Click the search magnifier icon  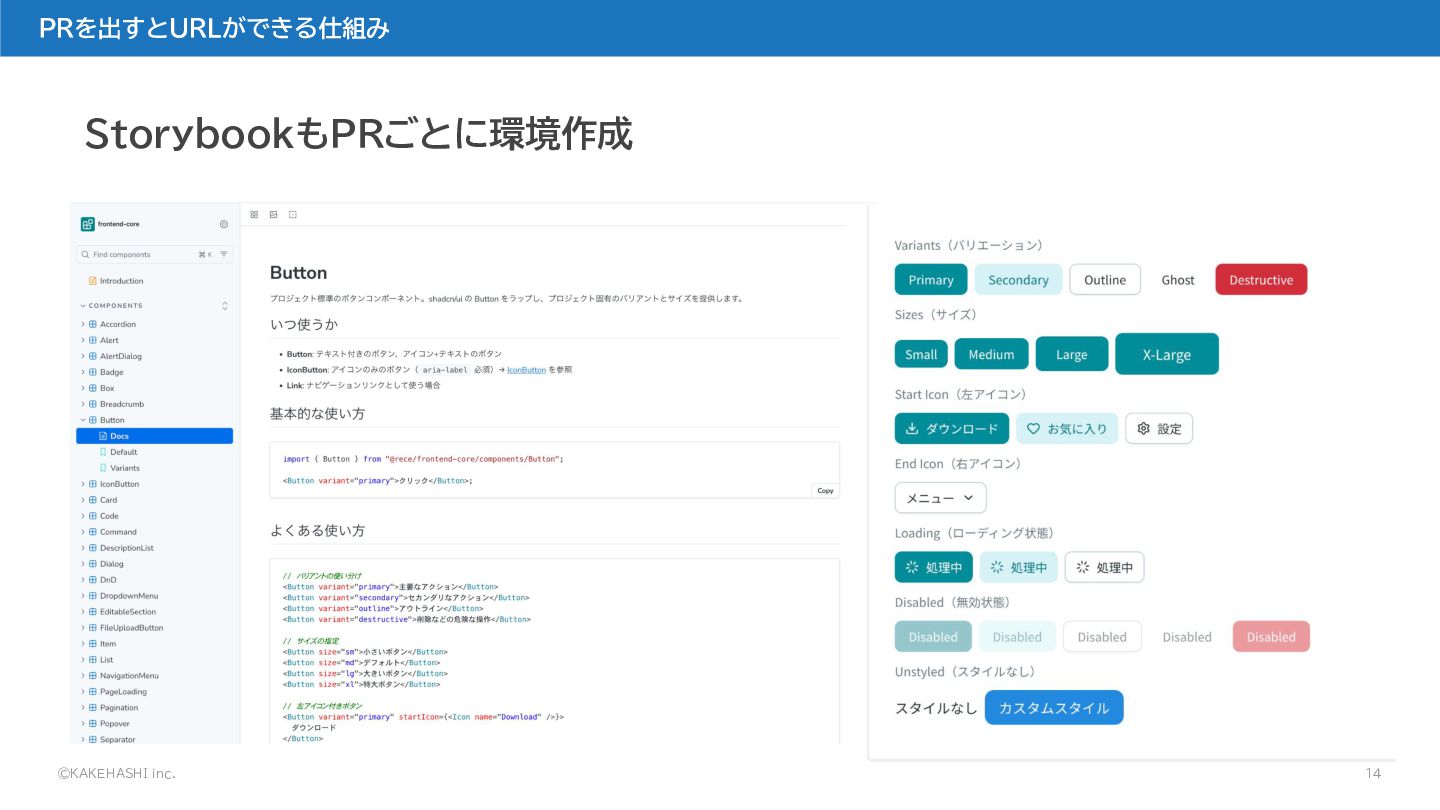pyautogui.click(x=86, y=254)
